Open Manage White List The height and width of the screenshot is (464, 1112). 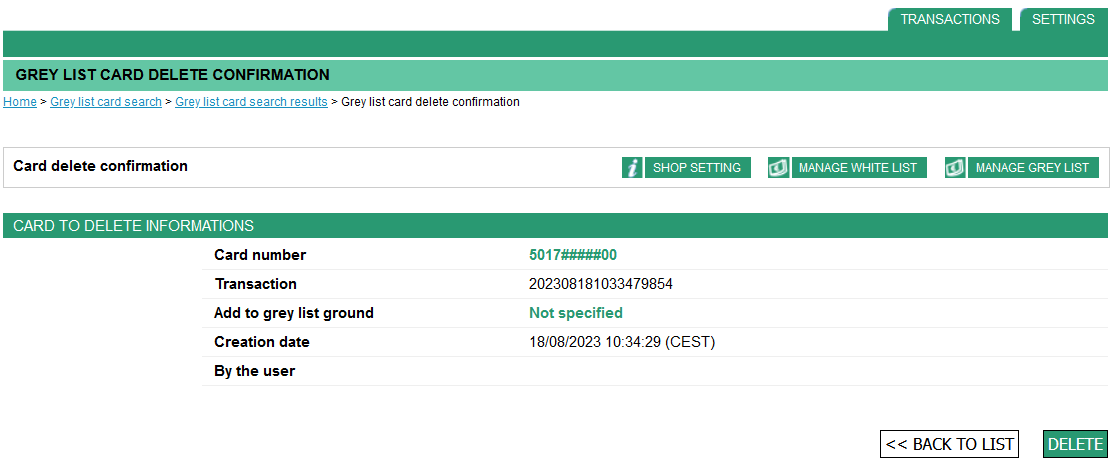click(x=858, y=168)
